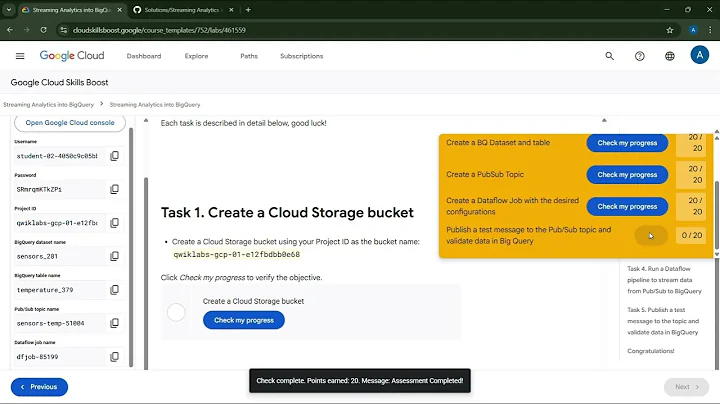
Task: Check progress for Create a BQ Dataset and table
Action: (627, 143)
